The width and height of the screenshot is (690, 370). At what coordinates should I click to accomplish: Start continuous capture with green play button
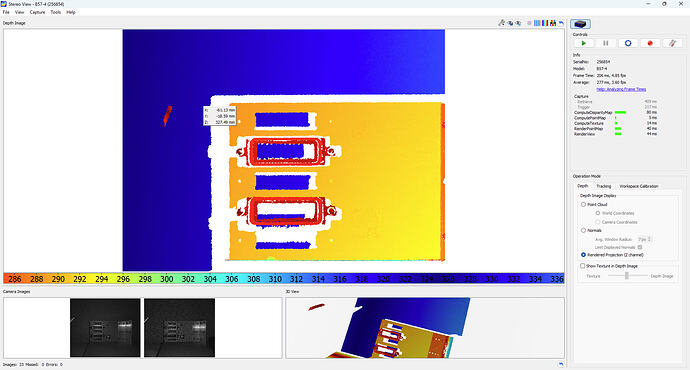584,43
